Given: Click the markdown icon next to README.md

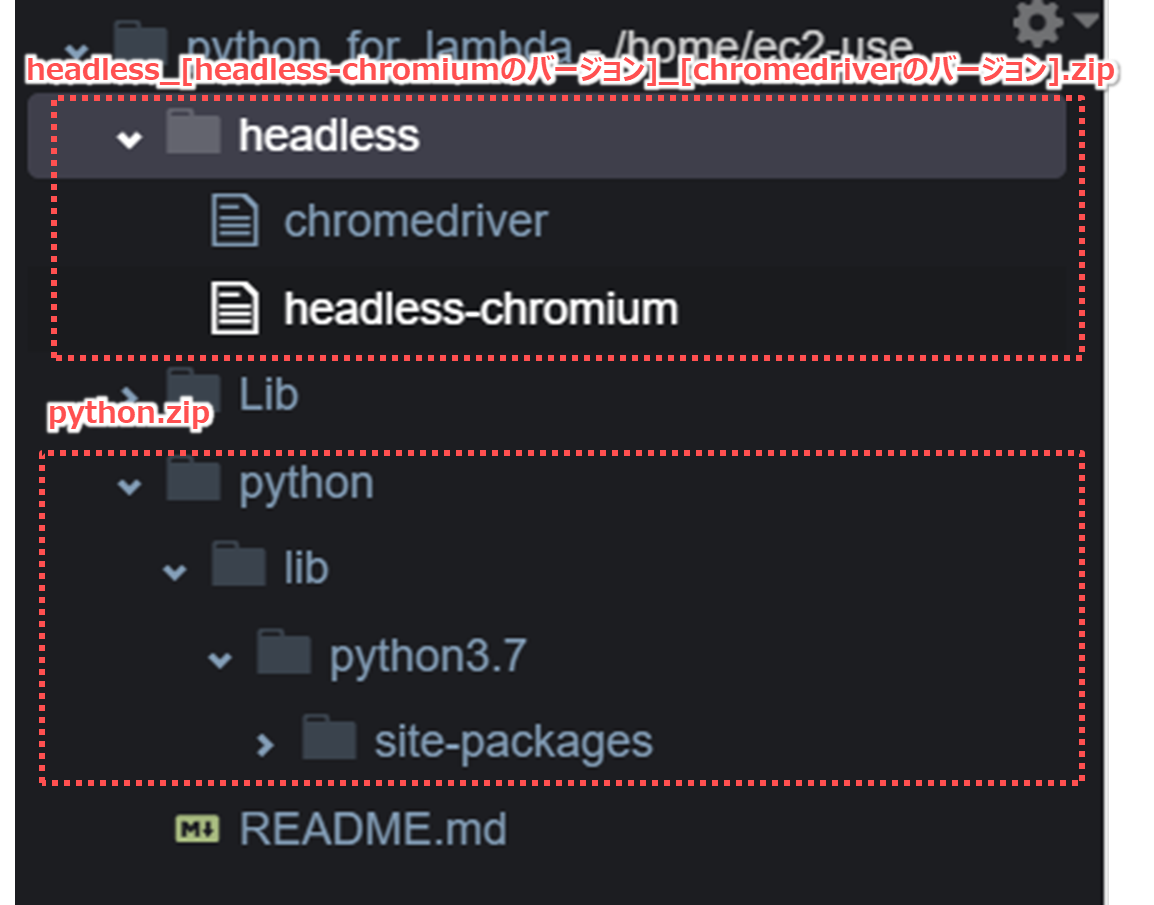Looking at the screenshot, I should [196, 828].
